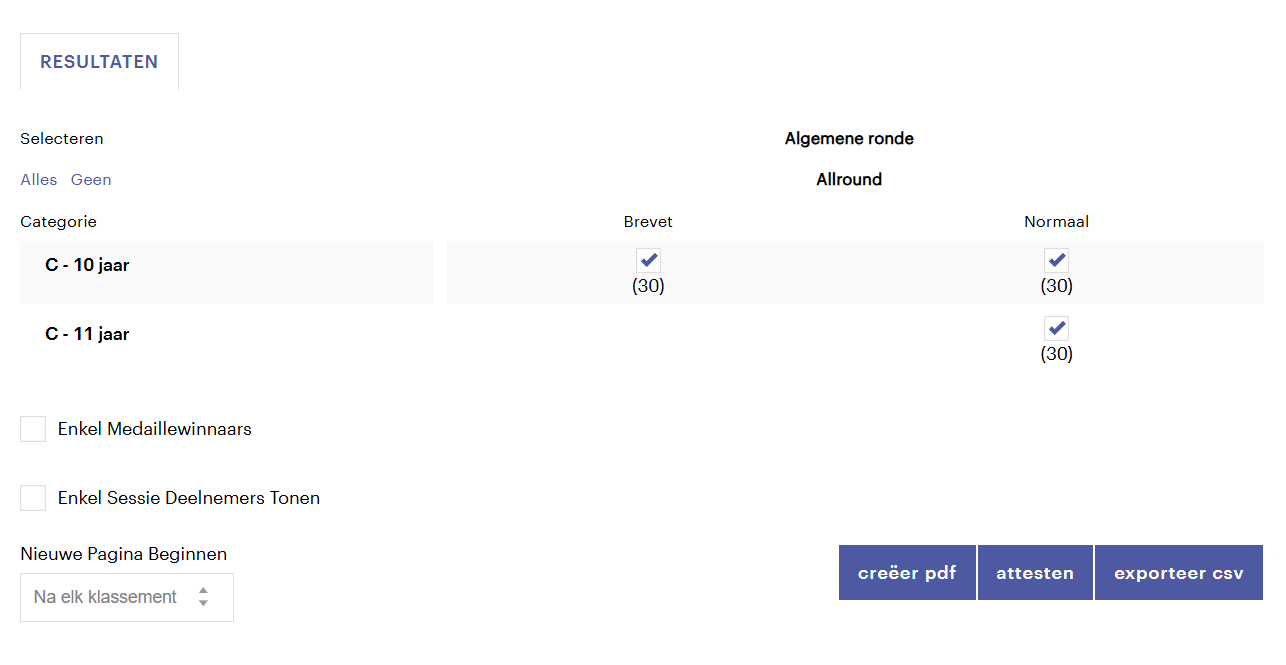Click the Alles select-all link
The width and height of the screenshot is (1286, 665).
tap(39, 180)
